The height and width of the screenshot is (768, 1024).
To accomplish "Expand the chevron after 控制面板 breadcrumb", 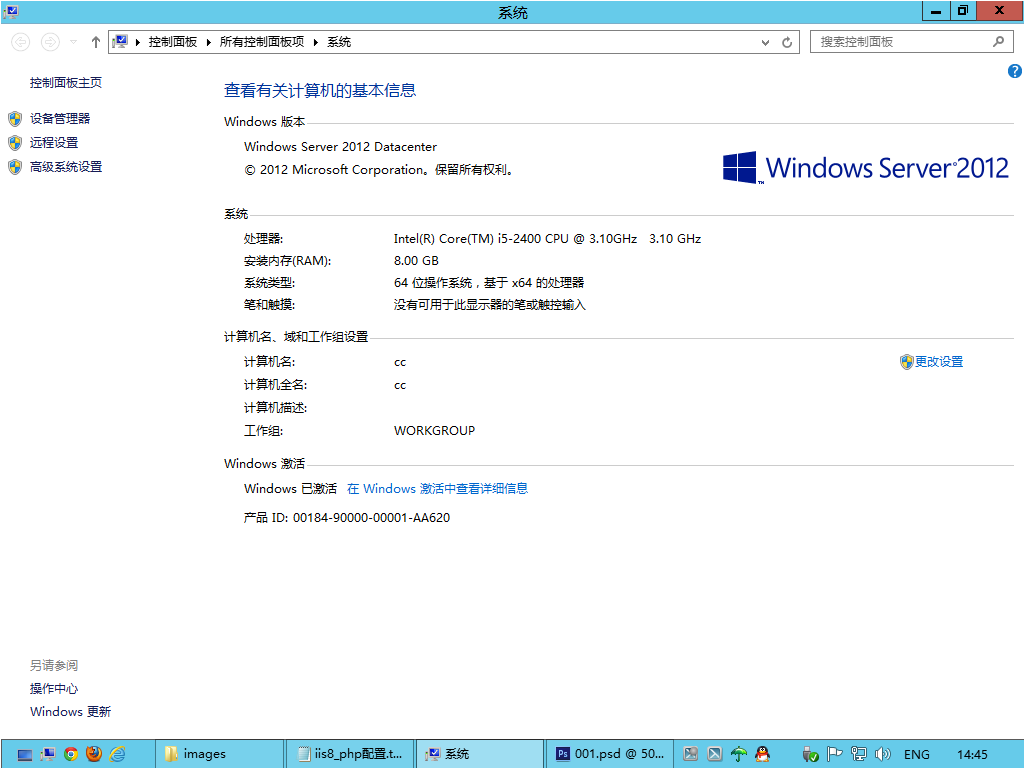I will pos(208,42).
